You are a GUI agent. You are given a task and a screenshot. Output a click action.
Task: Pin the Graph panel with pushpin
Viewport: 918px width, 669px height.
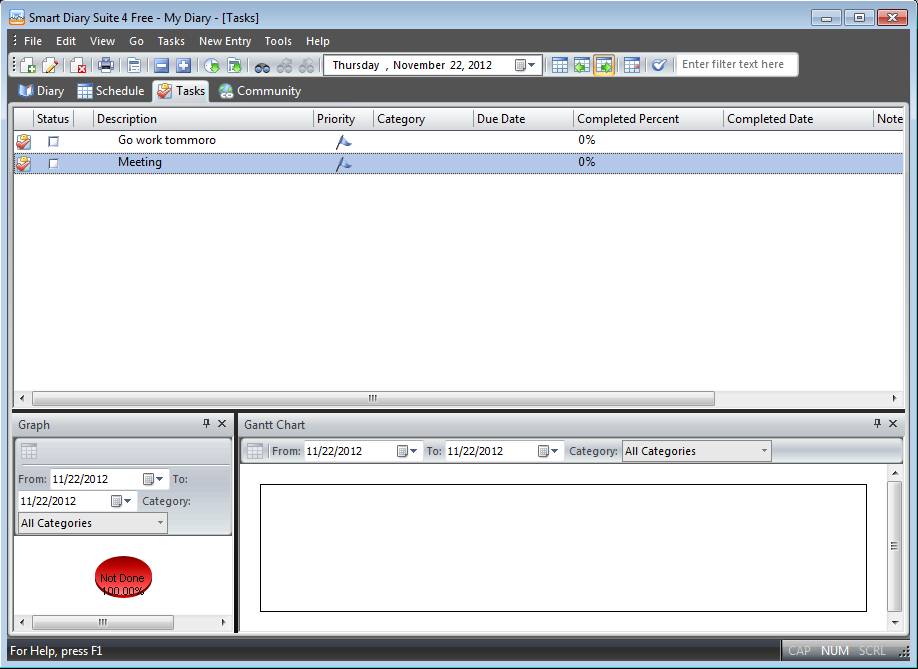pyautogui.click(x=207, y=424)
